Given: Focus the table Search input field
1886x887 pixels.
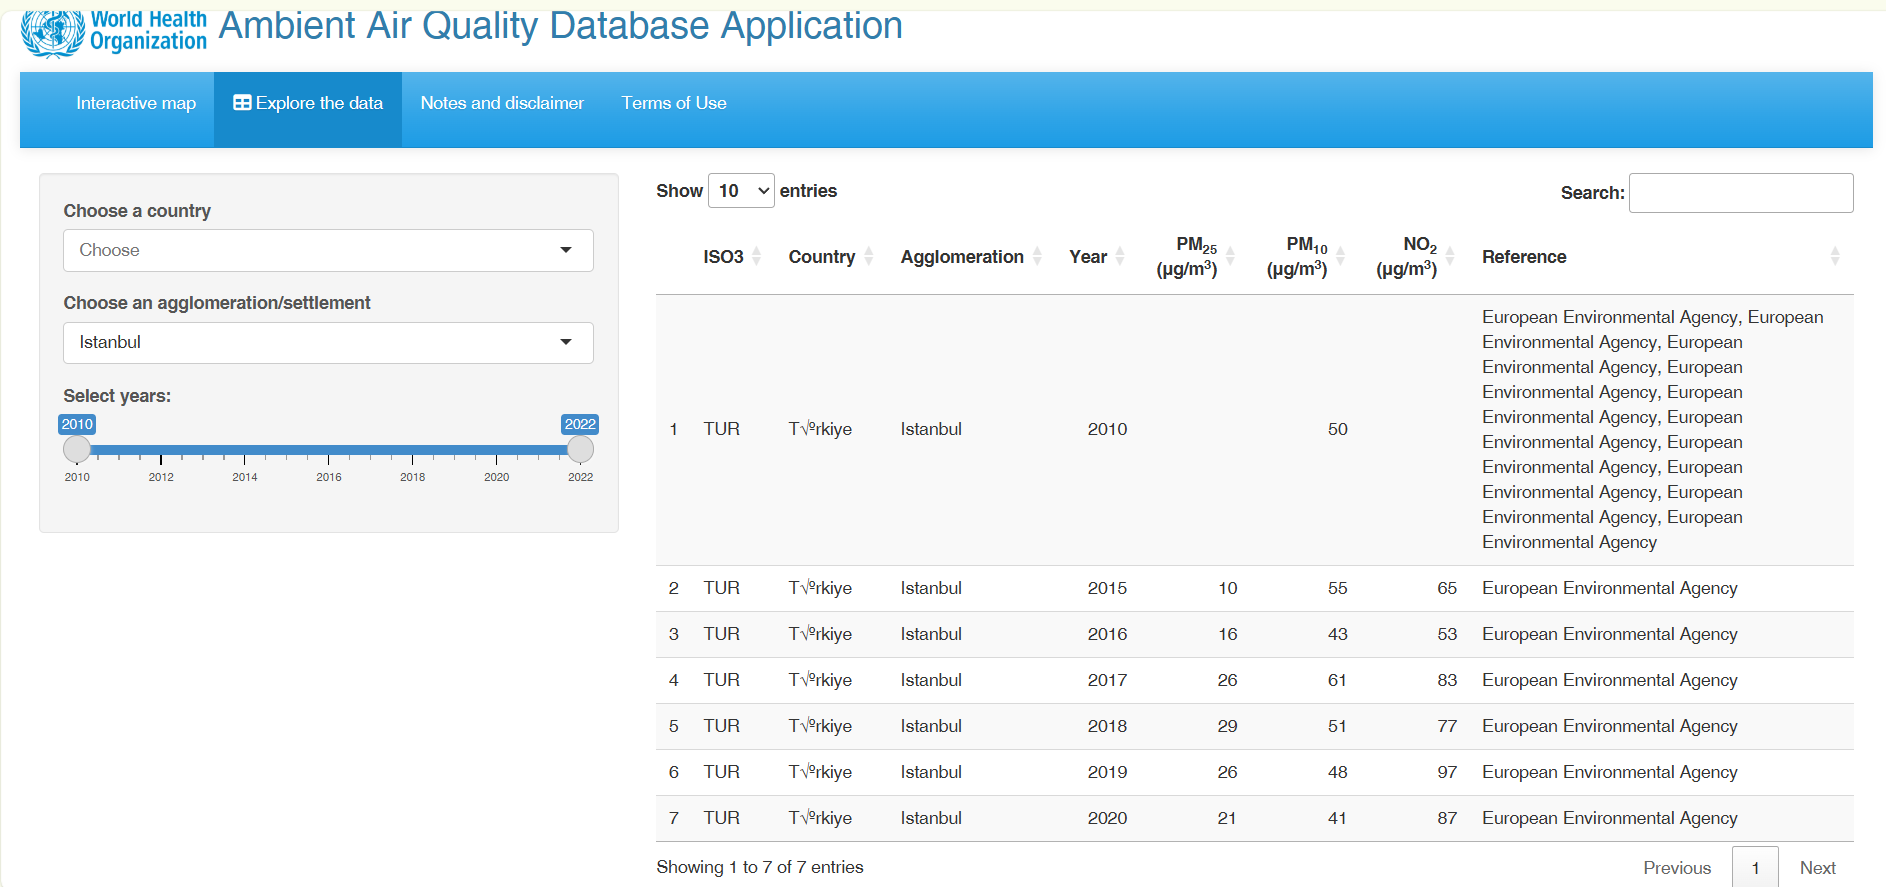Looking at the screenshot, I should coord(1740,193).
